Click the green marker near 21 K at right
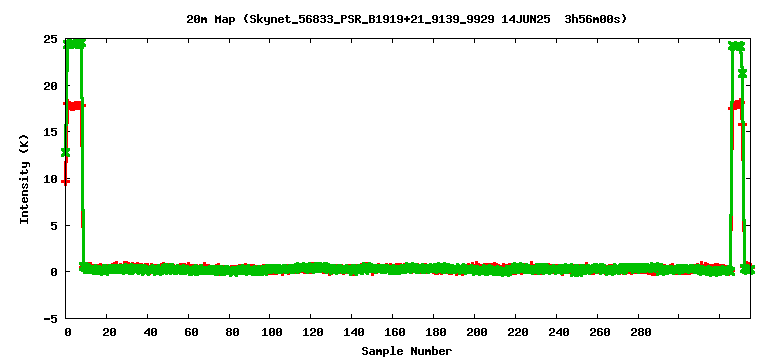Image resolution: width=768 pixels, height=360 pixels. 743,73
